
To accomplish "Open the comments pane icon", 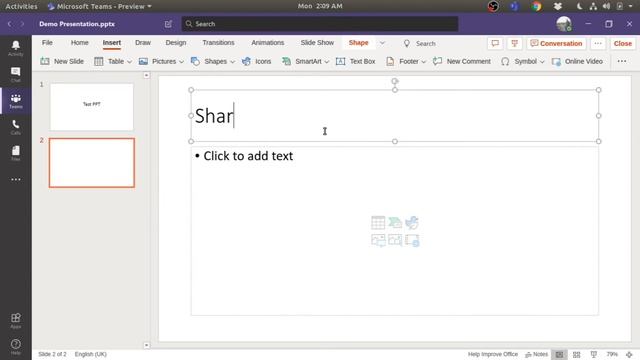I will coord(495,43).
